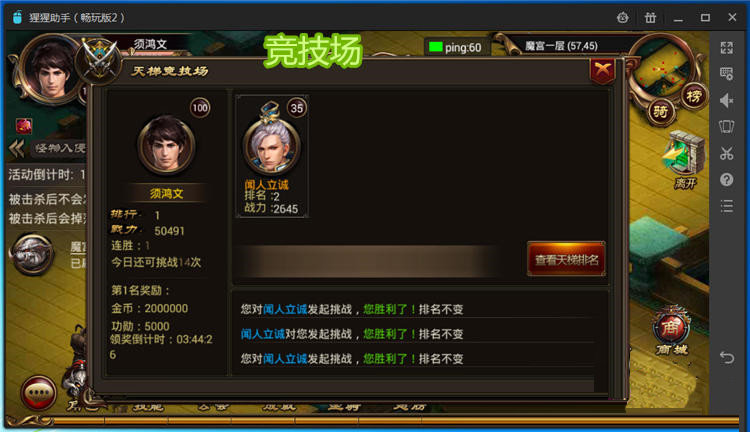Close the 天梯竞技场 arena dialog

[x=602, y=72]
